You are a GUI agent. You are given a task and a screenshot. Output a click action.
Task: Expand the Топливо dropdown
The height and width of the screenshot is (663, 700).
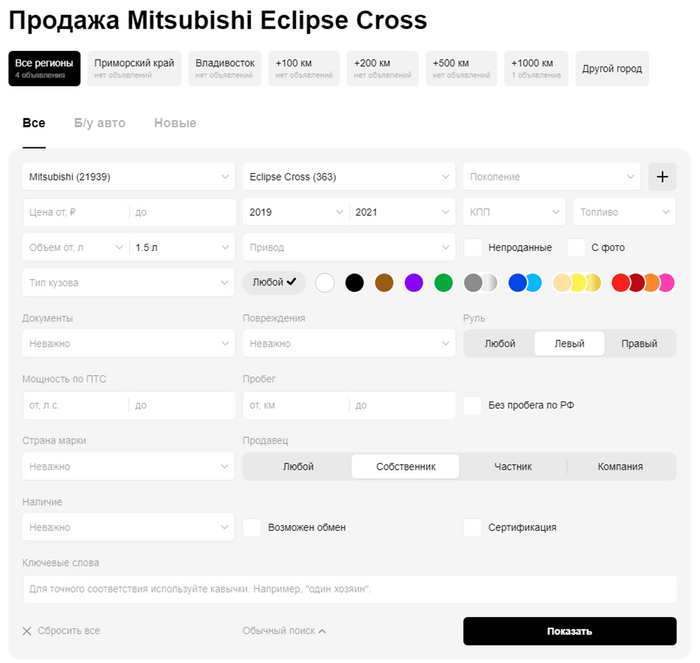625,212
